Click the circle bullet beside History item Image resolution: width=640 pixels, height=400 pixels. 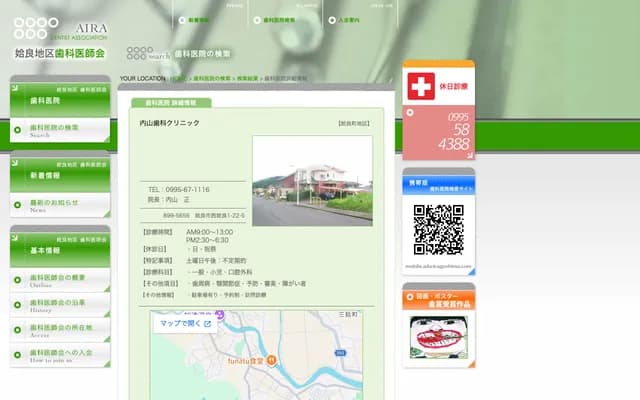[18, 305]
